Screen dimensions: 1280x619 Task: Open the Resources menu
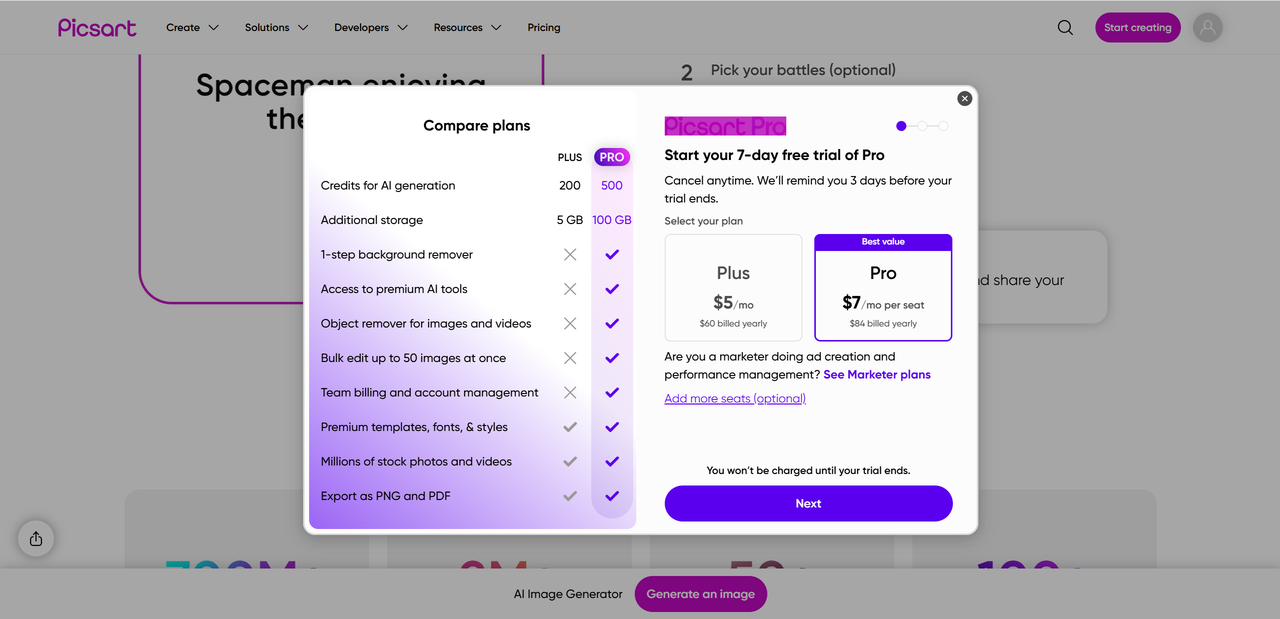pyautogui.click(x=467, y=28)
